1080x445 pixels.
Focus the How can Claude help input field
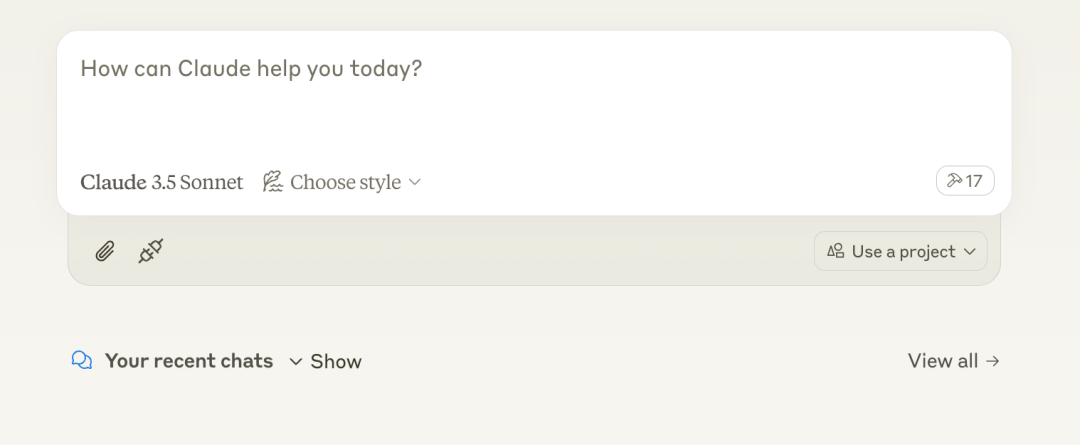[251, 69]
